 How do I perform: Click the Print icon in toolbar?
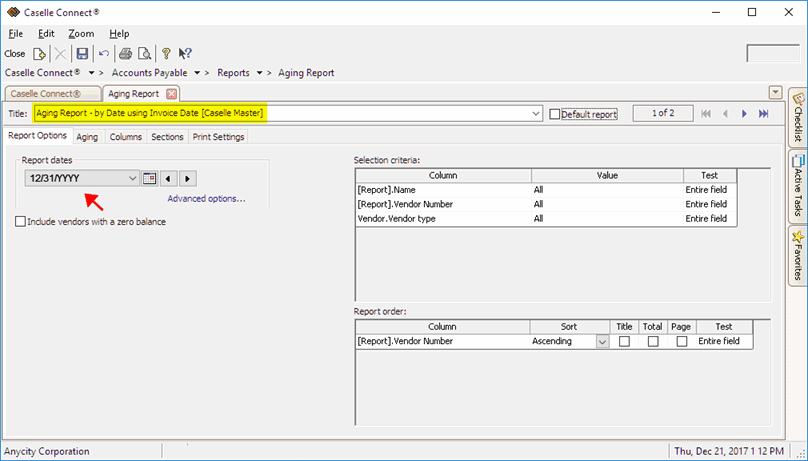pos(126,53)
